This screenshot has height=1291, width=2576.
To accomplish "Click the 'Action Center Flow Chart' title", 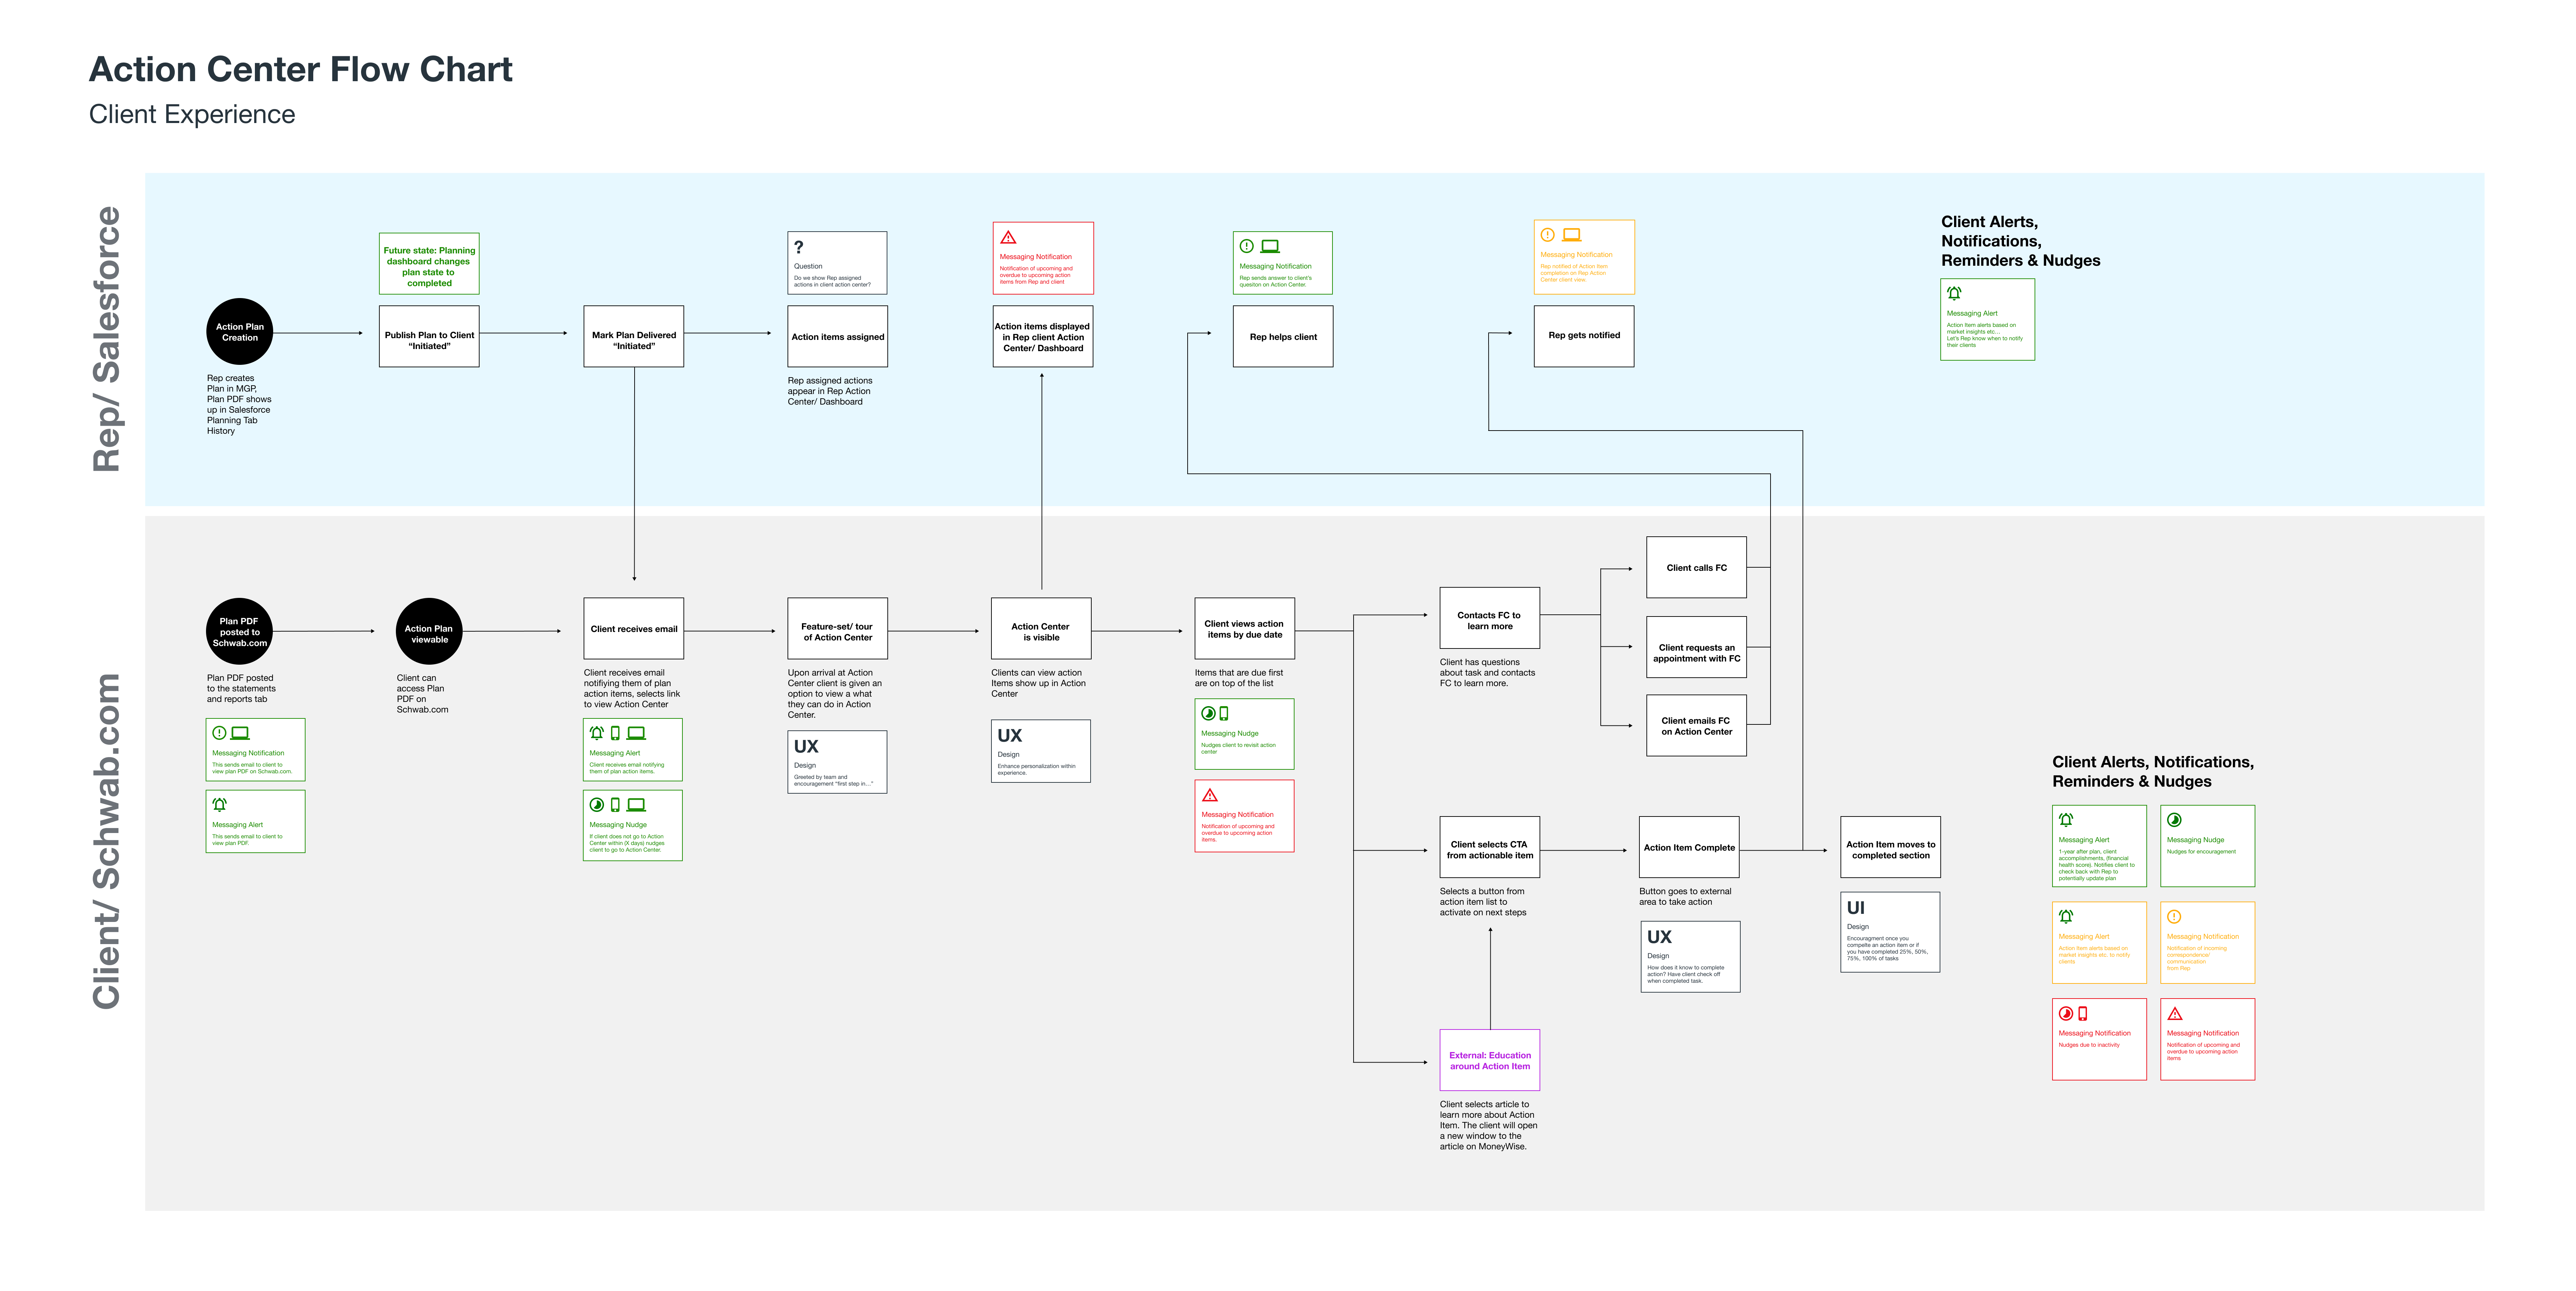I will tap(301, 69).
